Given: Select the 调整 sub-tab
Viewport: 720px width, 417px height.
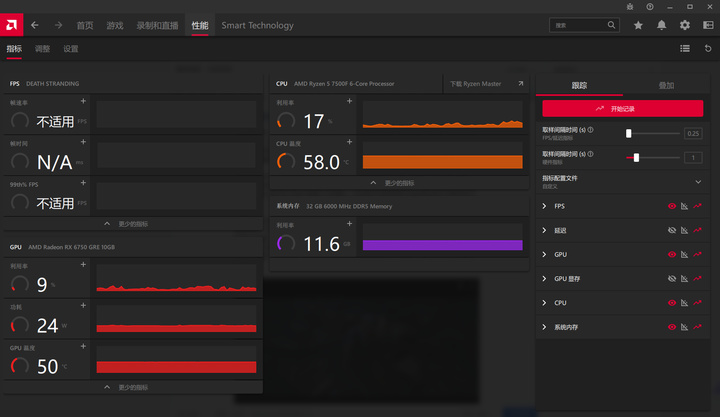Looking at the screenshot, I should (x=42, y=48).
